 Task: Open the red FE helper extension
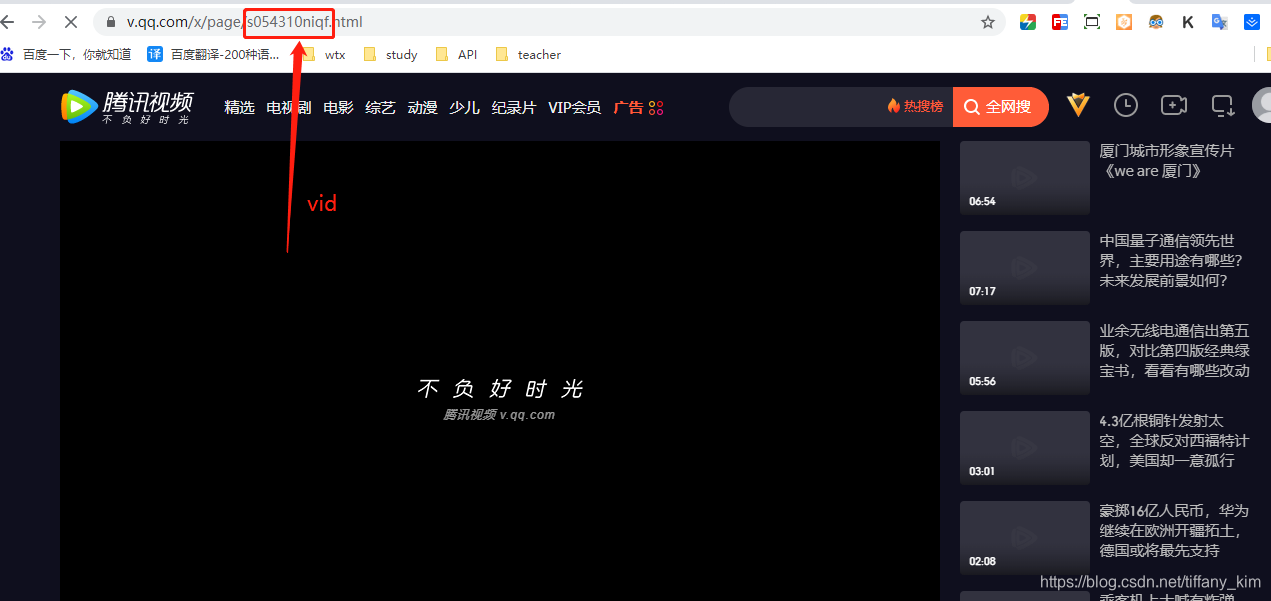coord(1060,22)
